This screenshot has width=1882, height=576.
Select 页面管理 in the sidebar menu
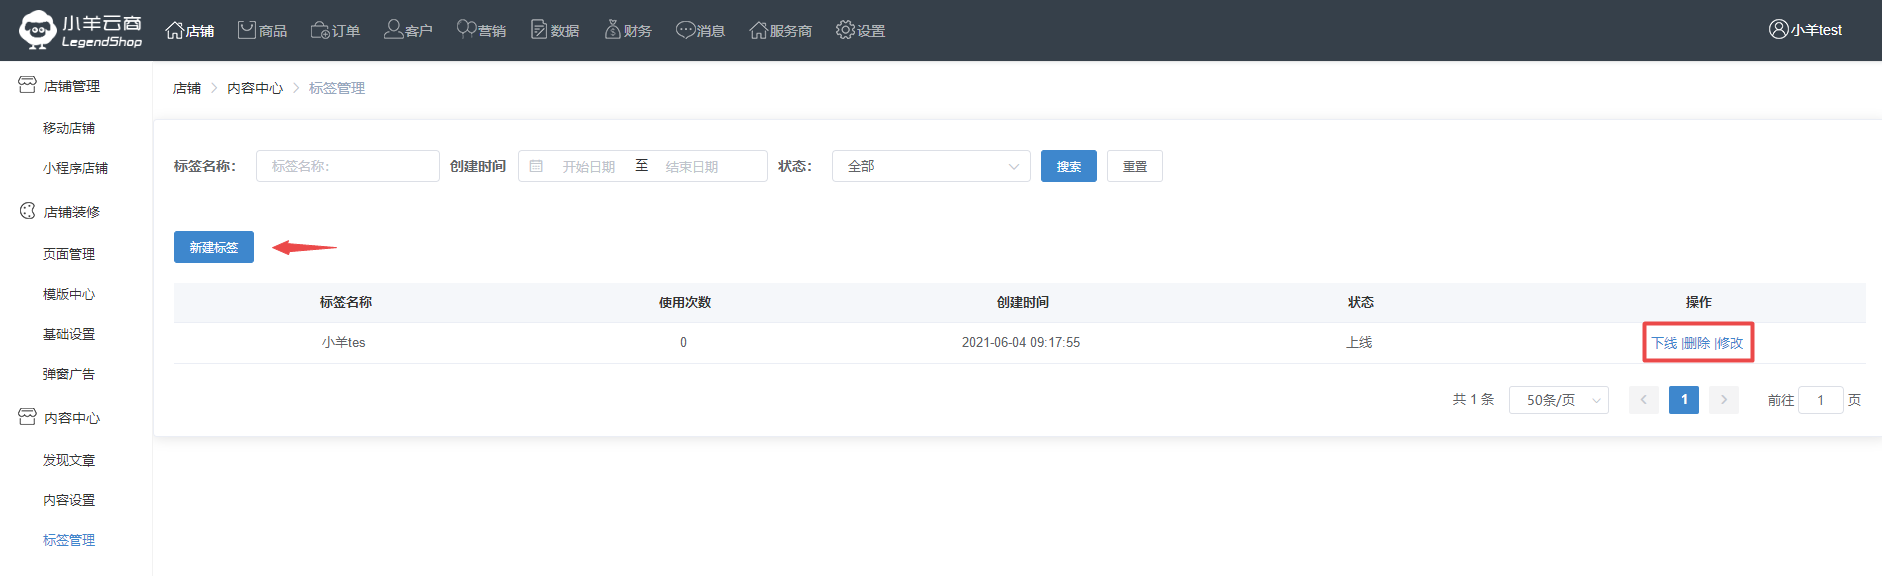coord(69,254)
